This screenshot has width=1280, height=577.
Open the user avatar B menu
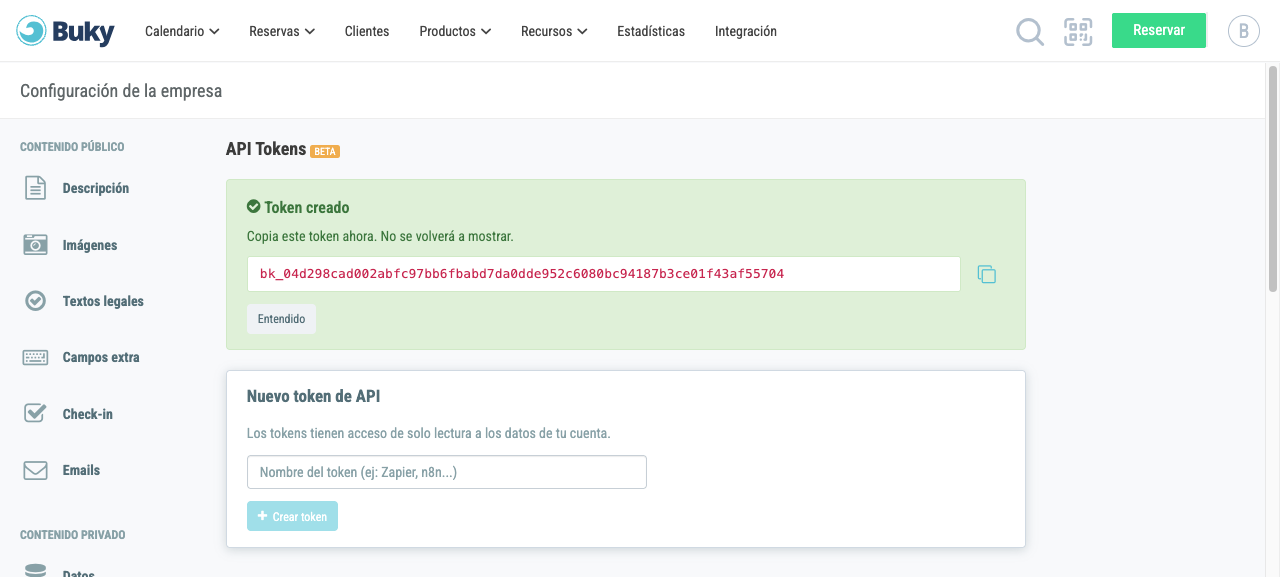1243,31
